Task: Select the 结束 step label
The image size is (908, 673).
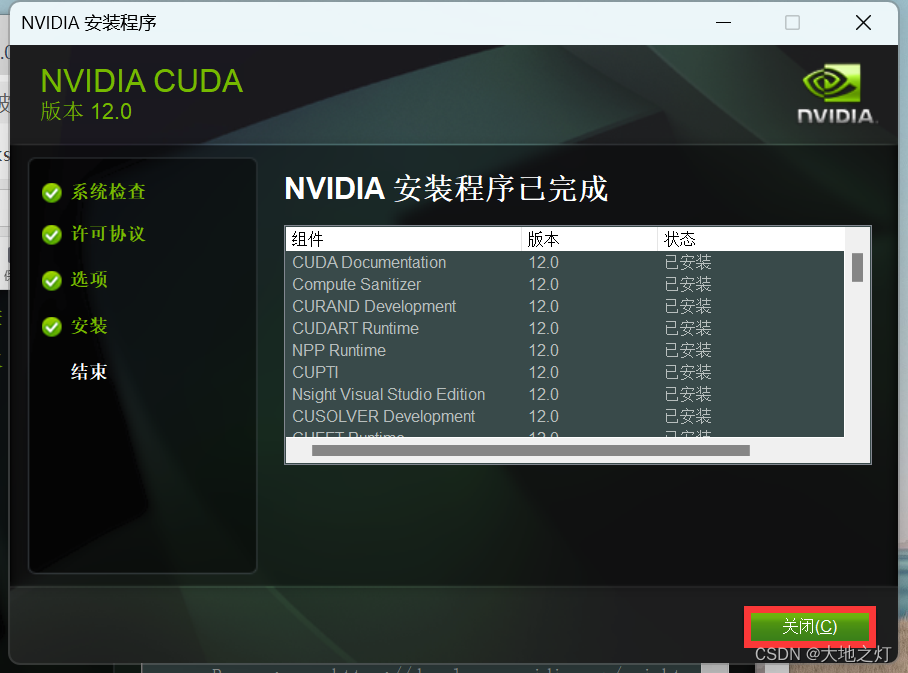Action: pos(89,372)
